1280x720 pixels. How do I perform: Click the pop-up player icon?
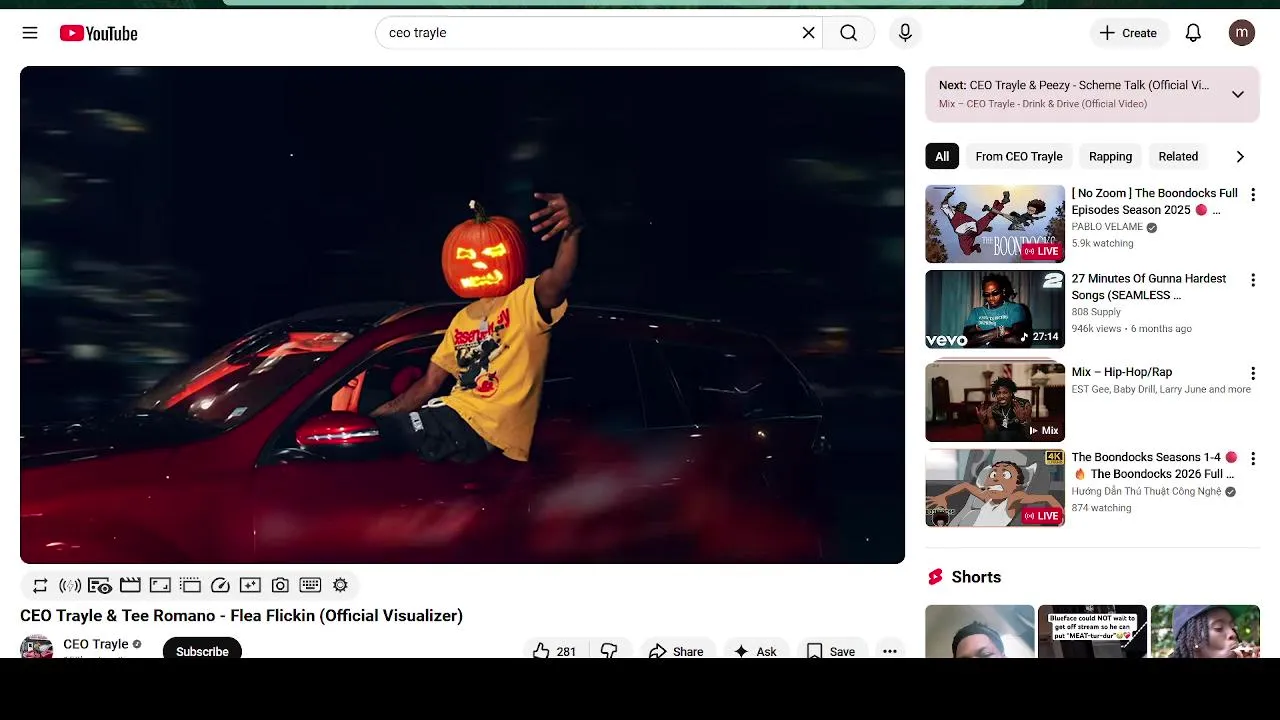pos(190,585)
